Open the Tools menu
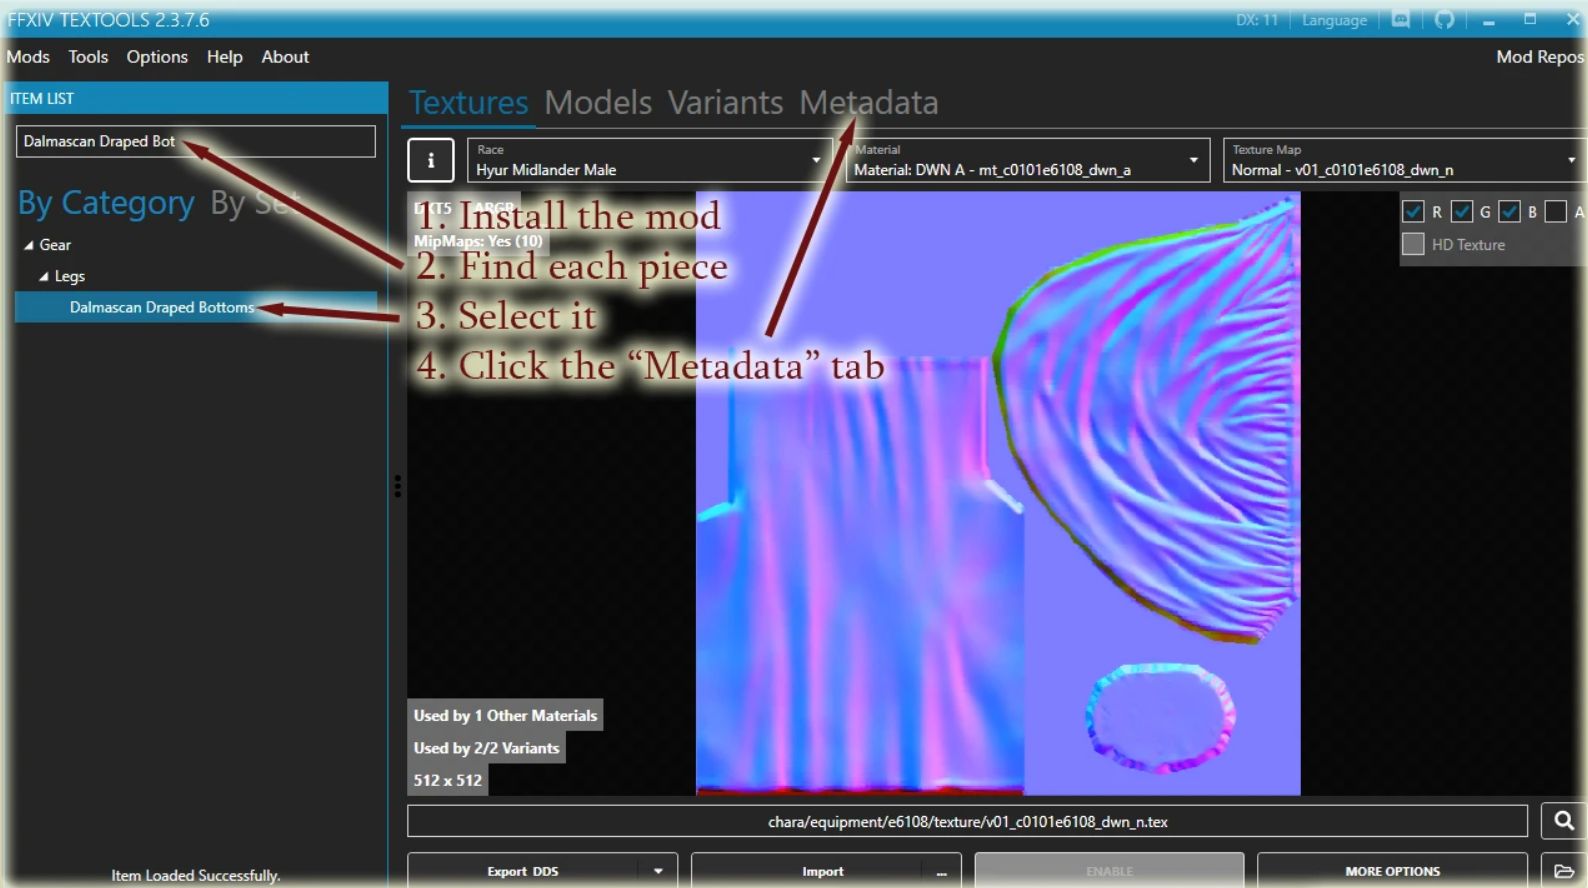The height and width of the screenshot is (888, 1588). click(x=88, y=57)
